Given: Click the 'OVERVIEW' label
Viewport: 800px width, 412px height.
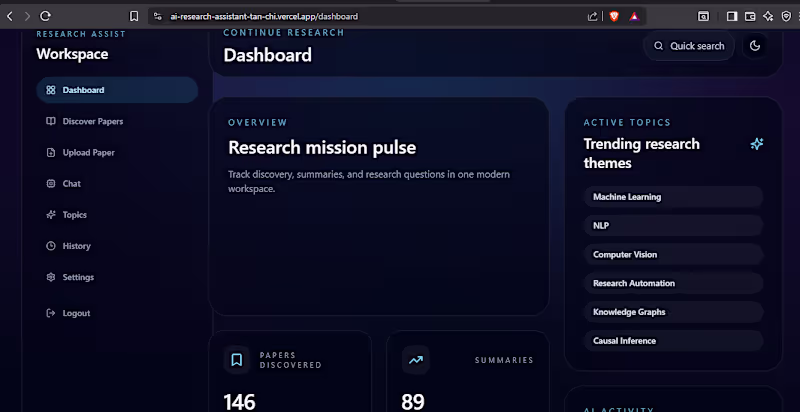Looking at the screenshot, I should coord(258,122).
